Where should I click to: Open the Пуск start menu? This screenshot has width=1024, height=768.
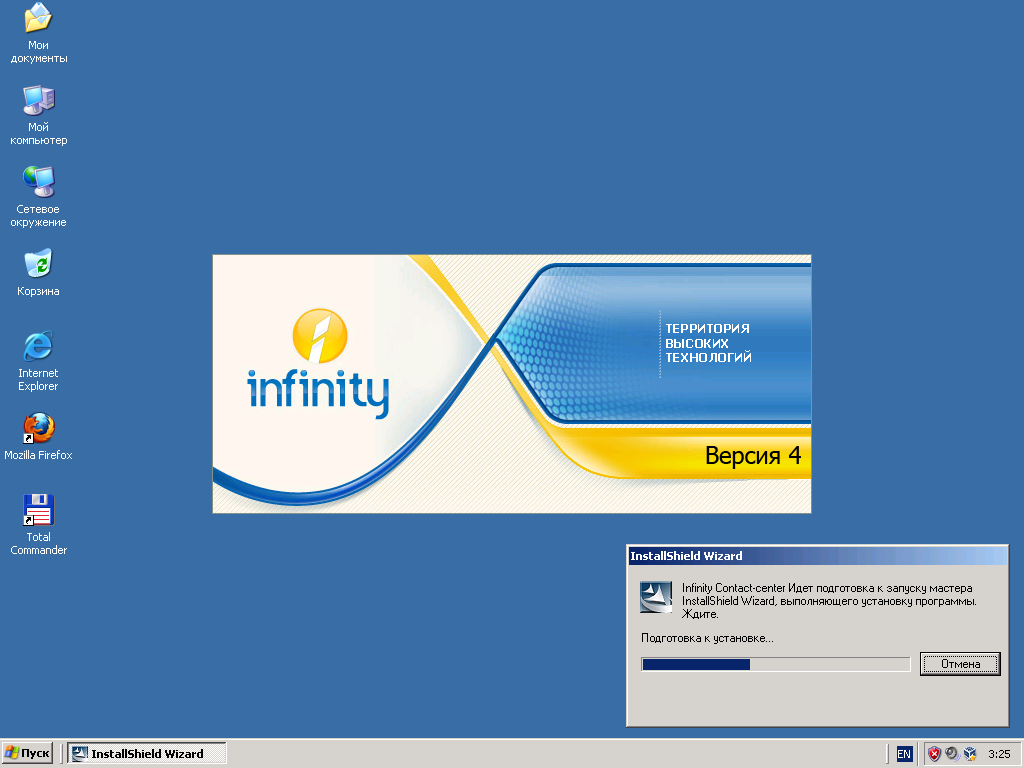coord(27,753)
